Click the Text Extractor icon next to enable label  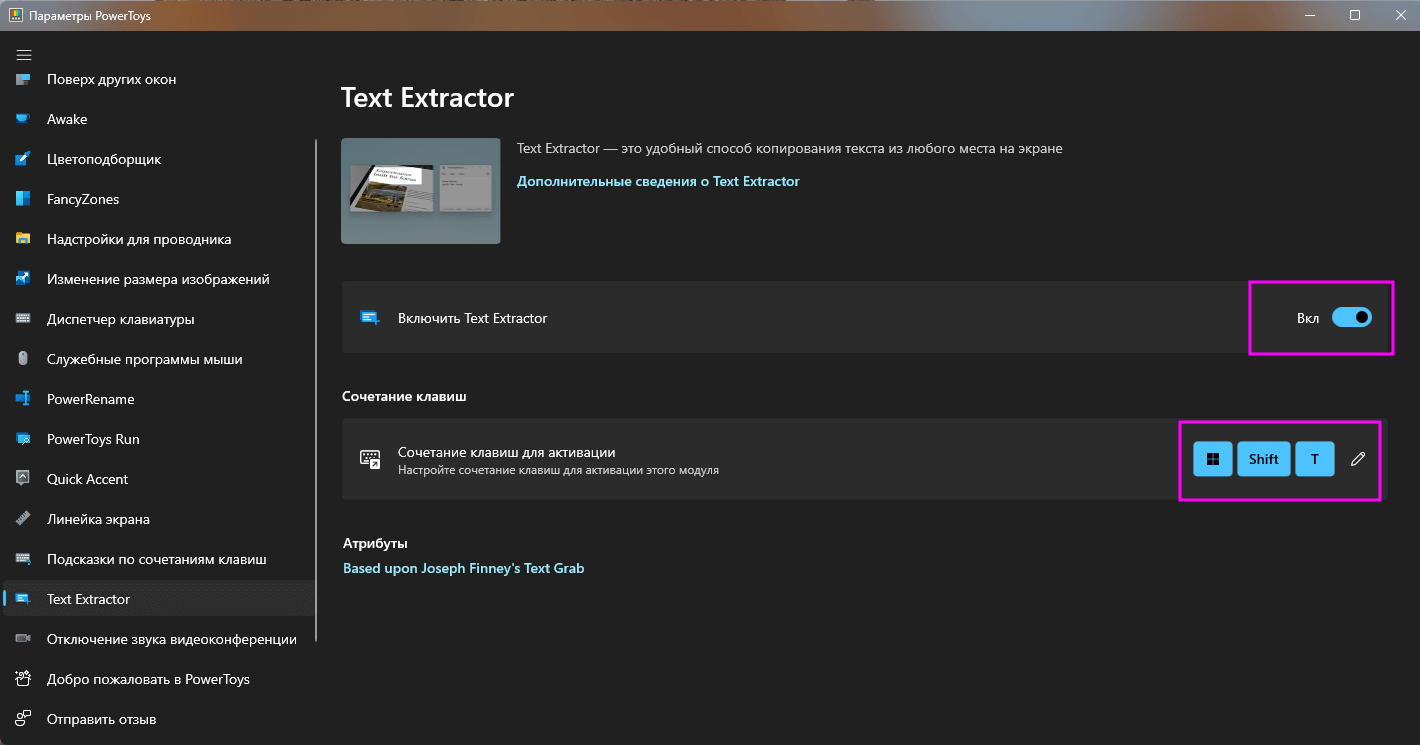(x=370, y=318)
